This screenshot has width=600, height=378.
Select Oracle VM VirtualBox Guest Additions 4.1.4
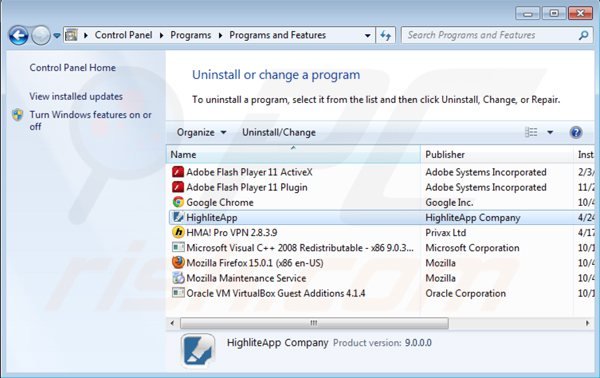tap(276, 293)
